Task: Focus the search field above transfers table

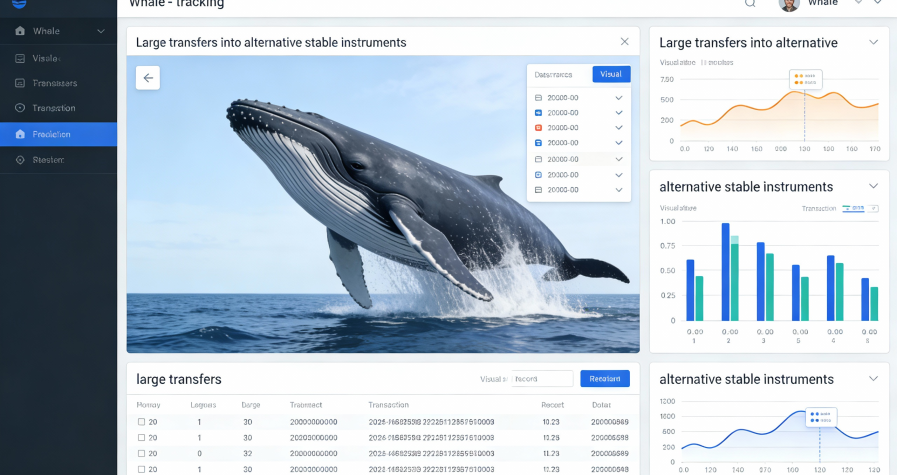Action: [542, 379]
